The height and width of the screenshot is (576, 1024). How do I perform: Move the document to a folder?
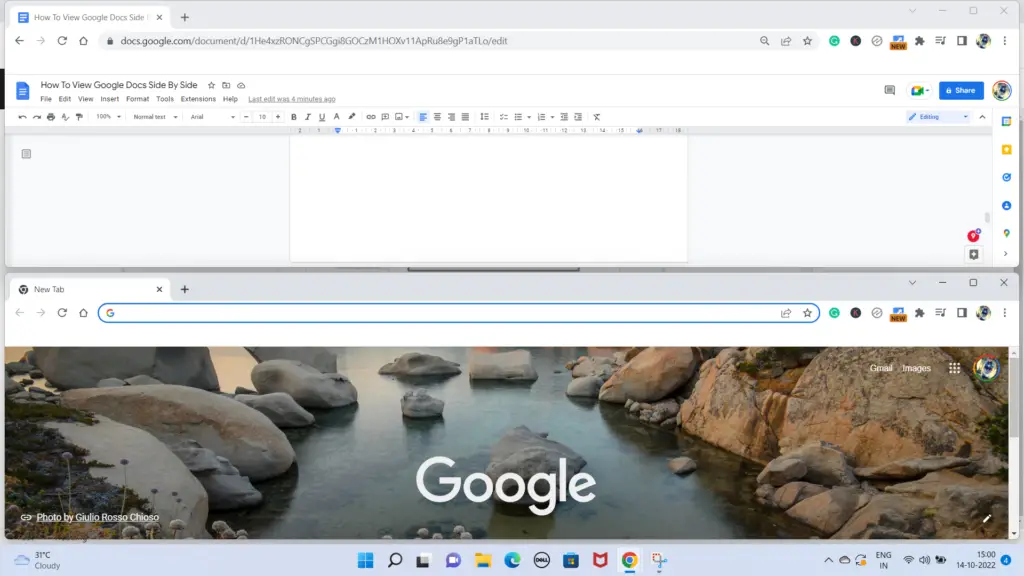click(x=226, y=86)
